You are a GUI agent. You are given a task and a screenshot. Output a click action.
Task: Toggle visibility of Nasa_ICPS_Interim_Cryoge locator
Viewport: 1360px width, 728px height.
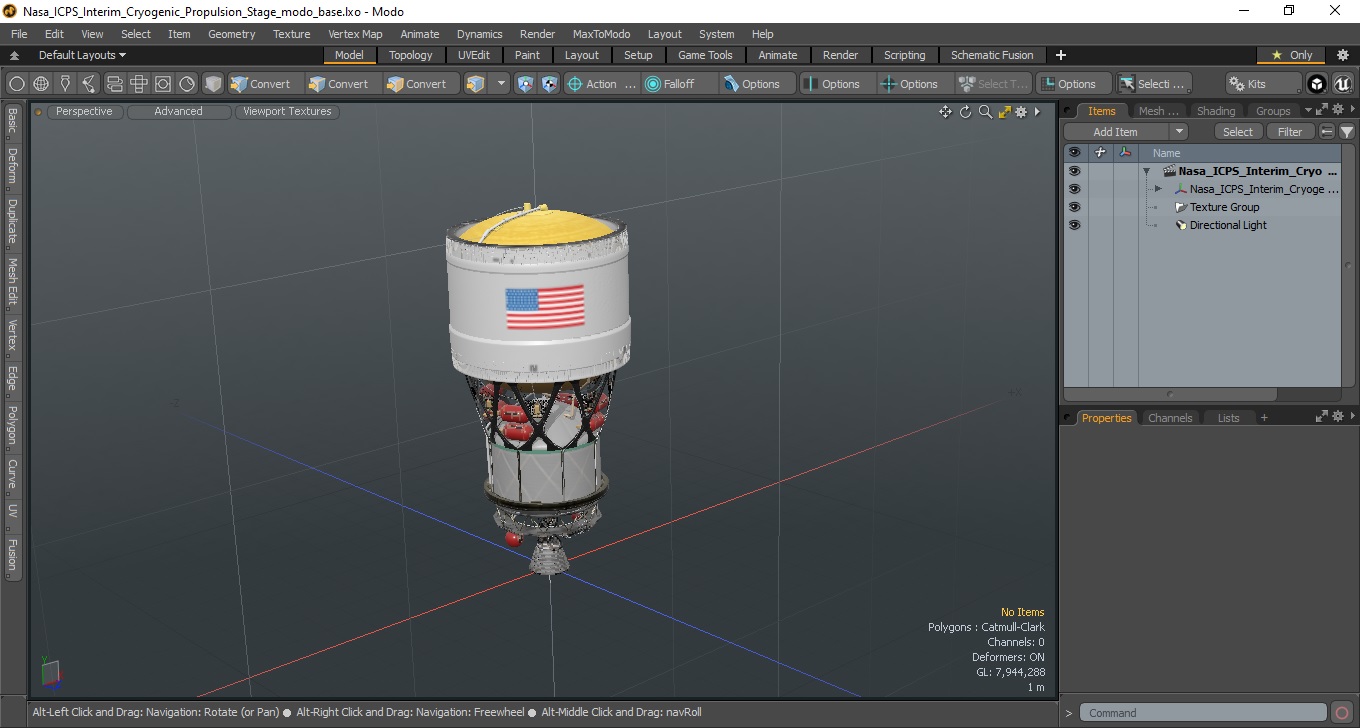[x=1074, y=189]
